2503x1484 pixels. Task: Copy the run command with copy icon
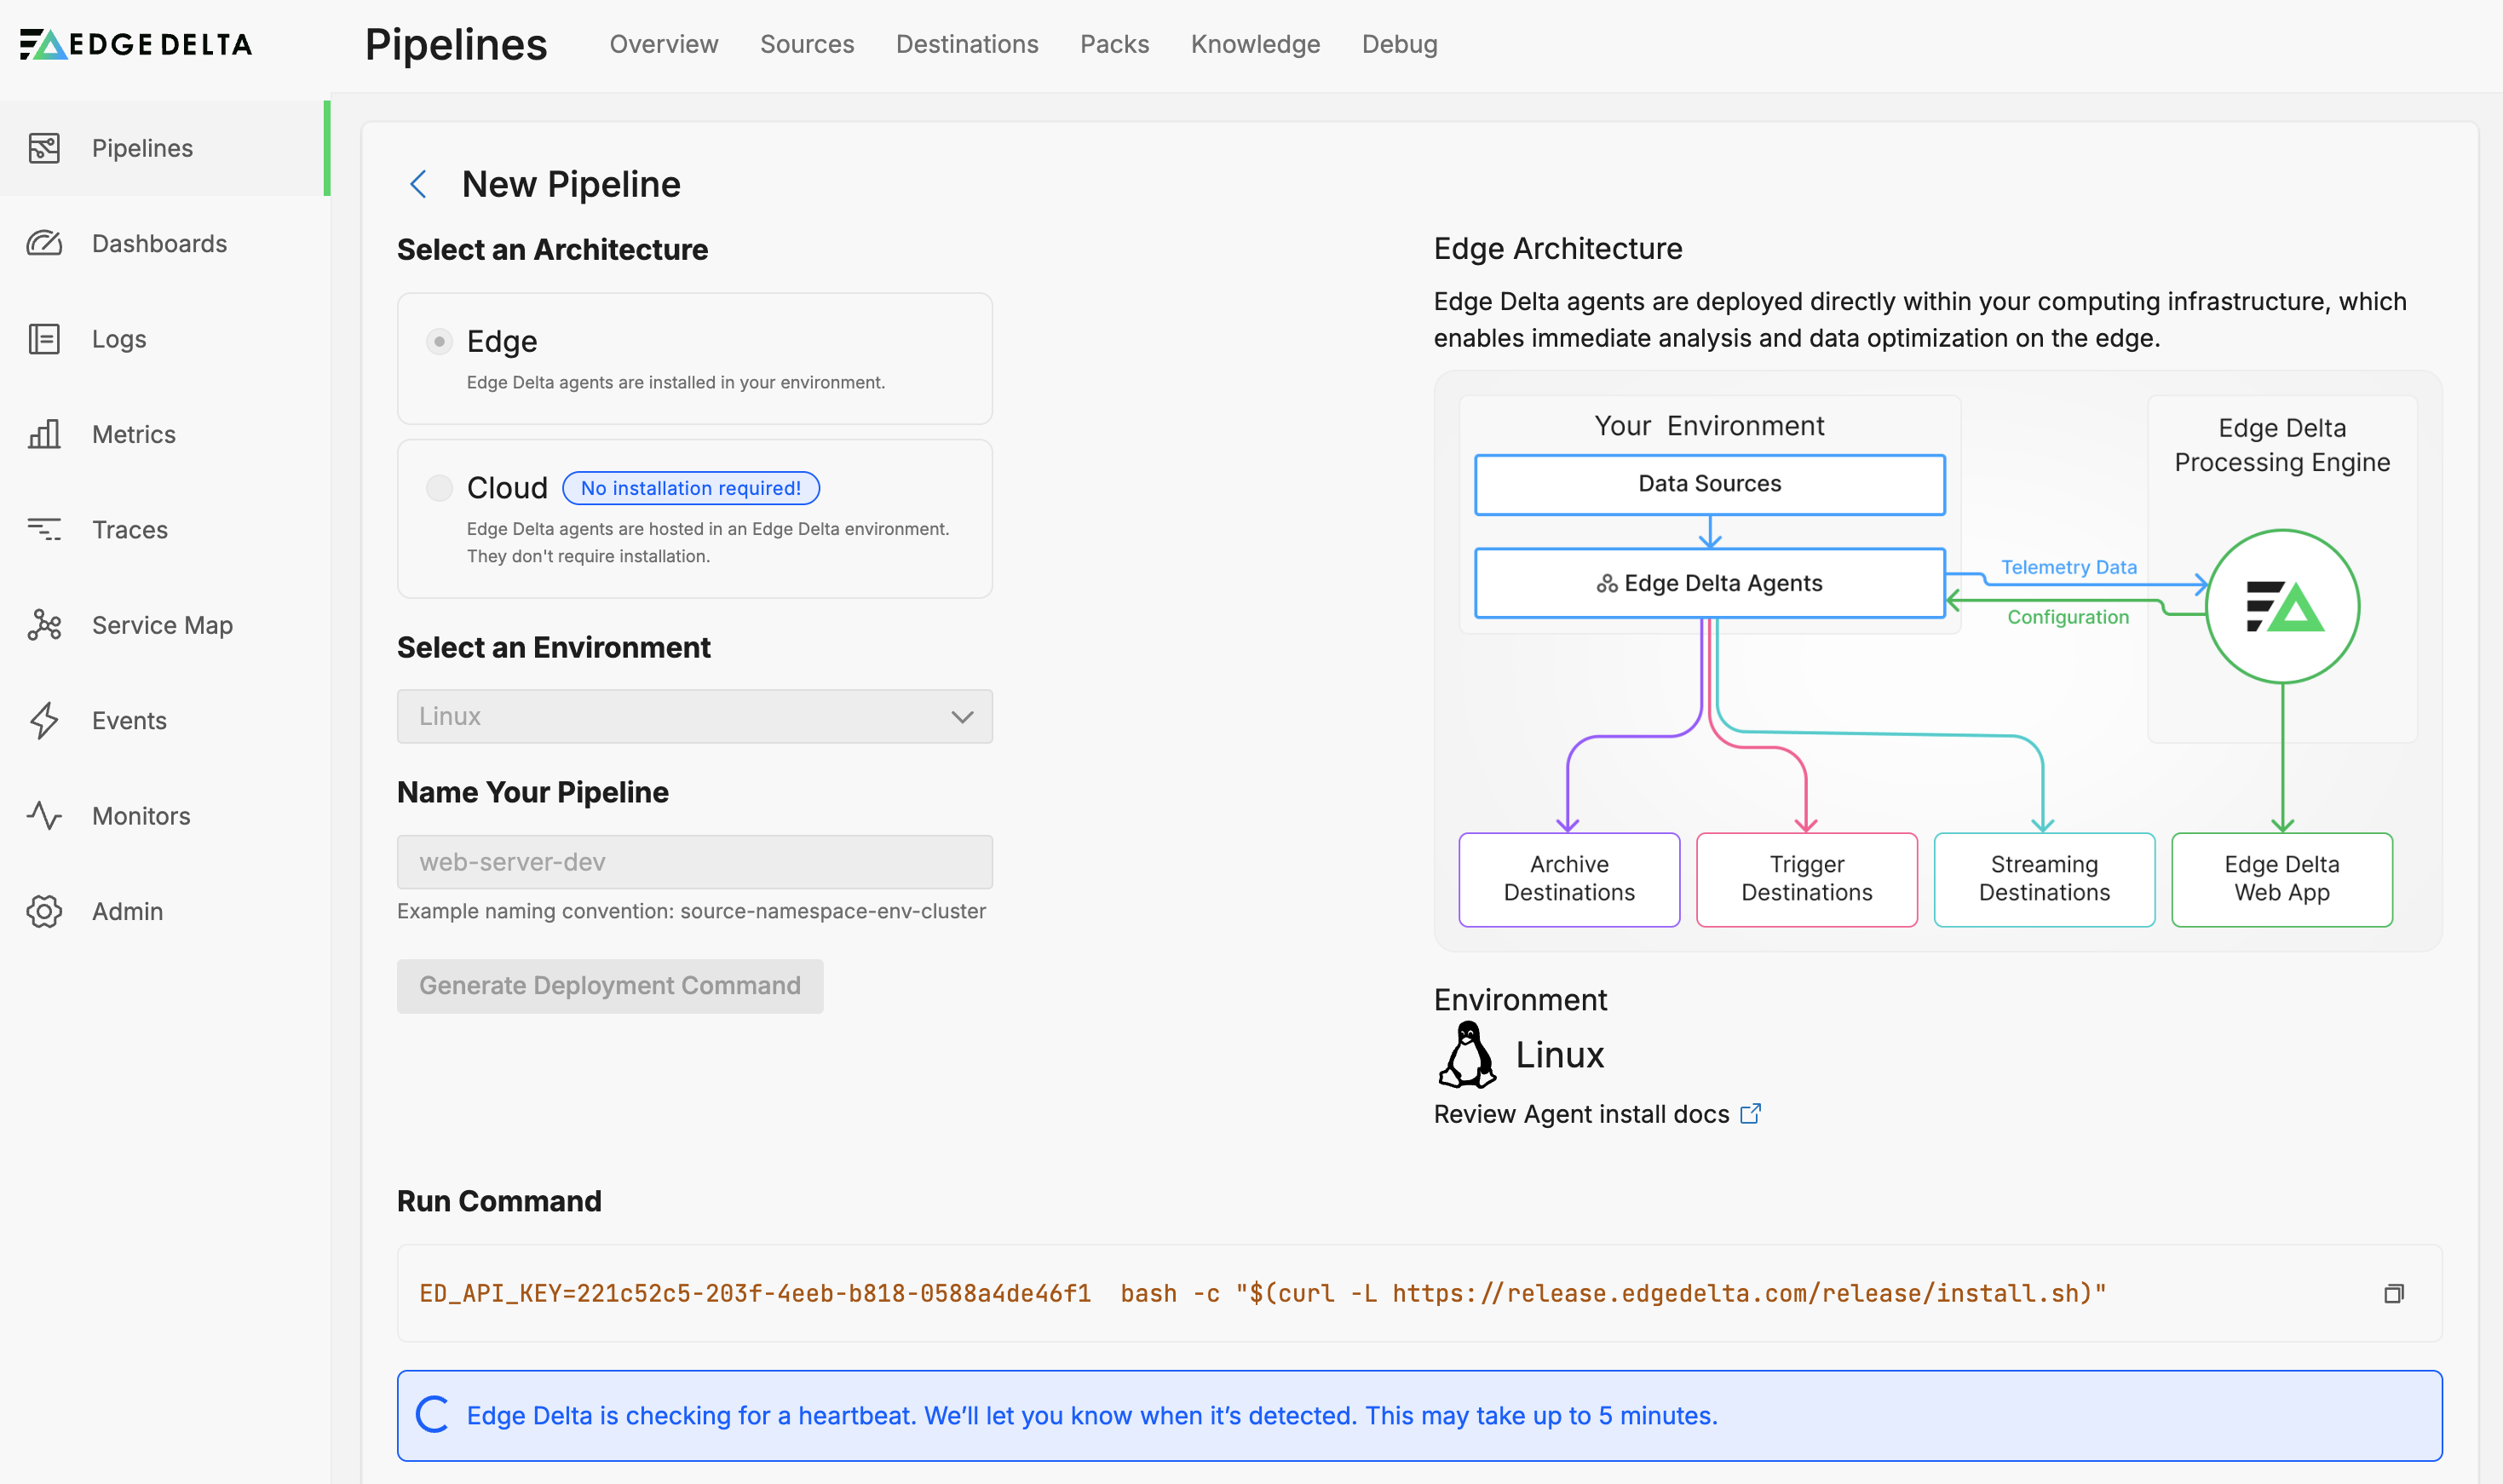[2393, 1293]
